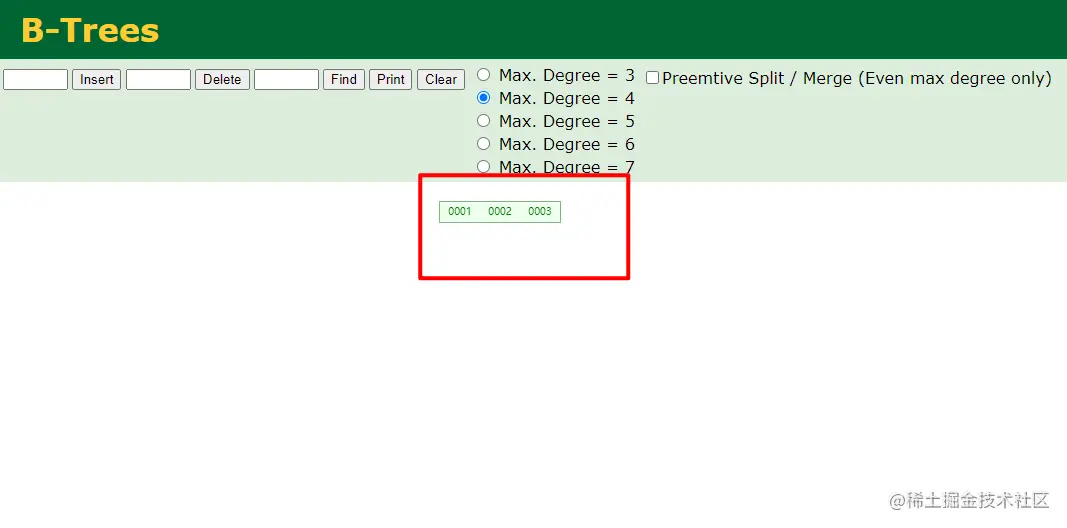Image resolution: width=1067 pixels, height=528 pixels.
Task: Enable Preemtive Split / Merge checkbox
Action: pyautogui.click(x=653, y=78)
